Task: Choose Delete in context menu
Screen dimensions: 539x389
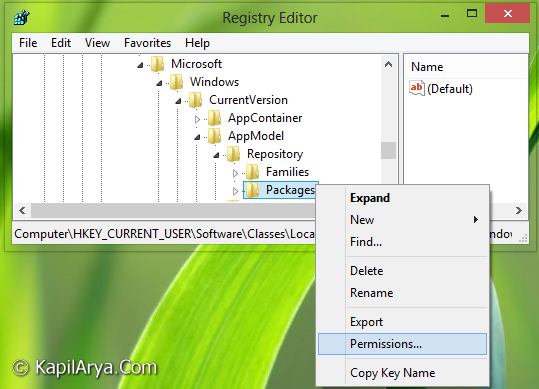Action: pos(403,271)
